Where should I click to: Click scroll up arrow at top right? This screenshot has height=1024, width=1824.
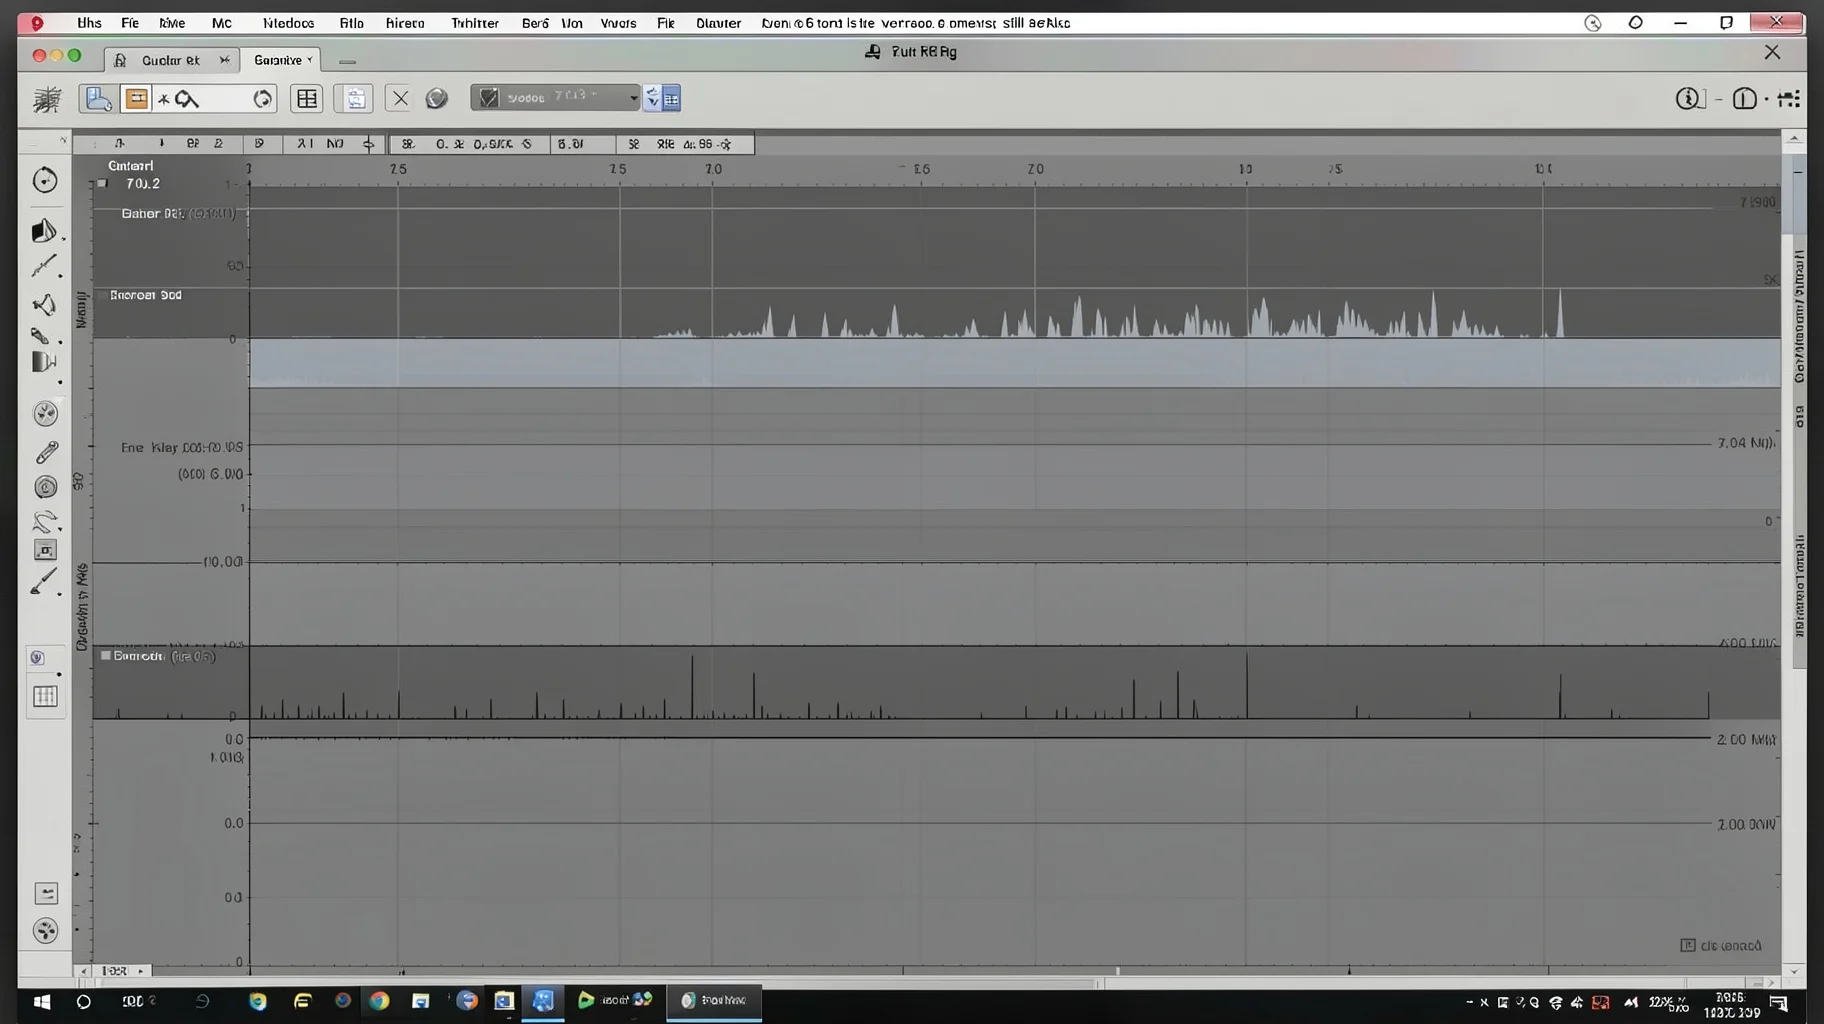1795,137
